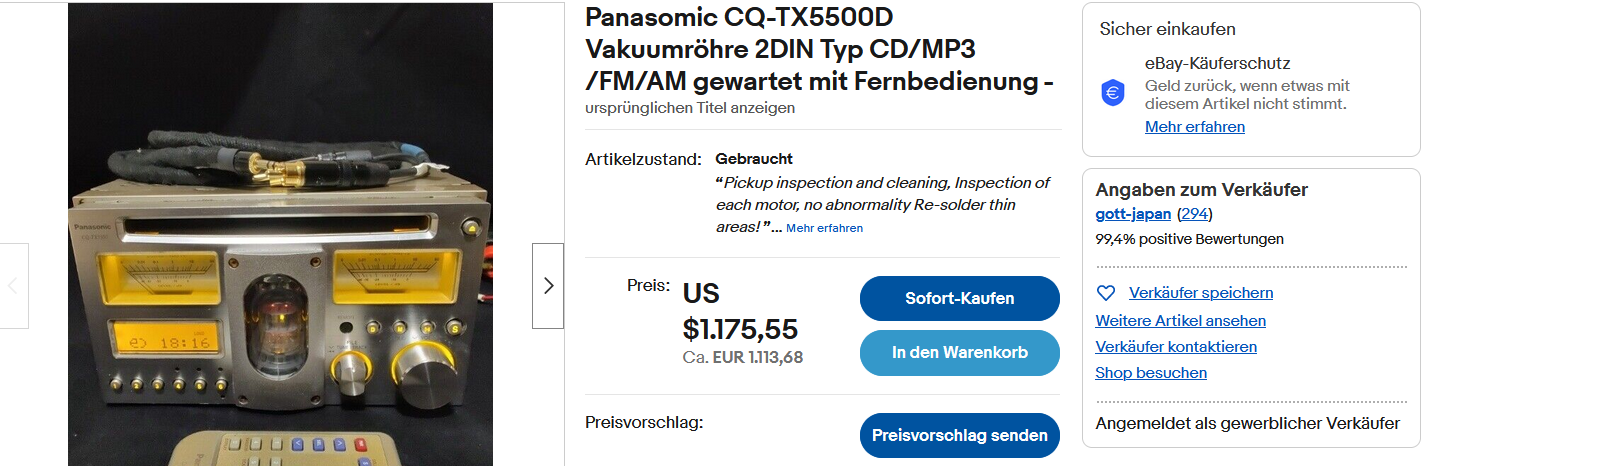
Task: Go to the previous product image
Action: [x=14, y=286]
